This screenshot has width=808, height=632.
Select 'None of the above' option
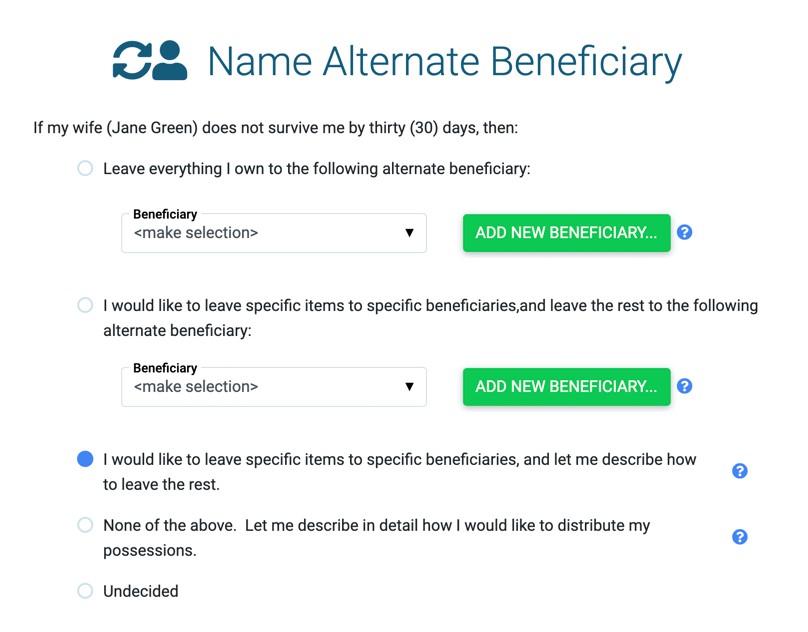84,524
